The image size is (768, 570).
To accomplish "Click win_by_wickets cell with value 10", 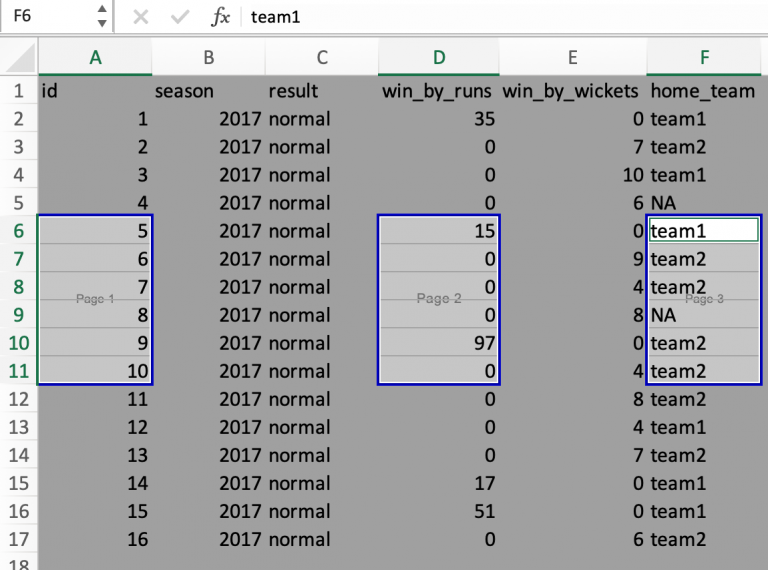I will pos(573,175).
